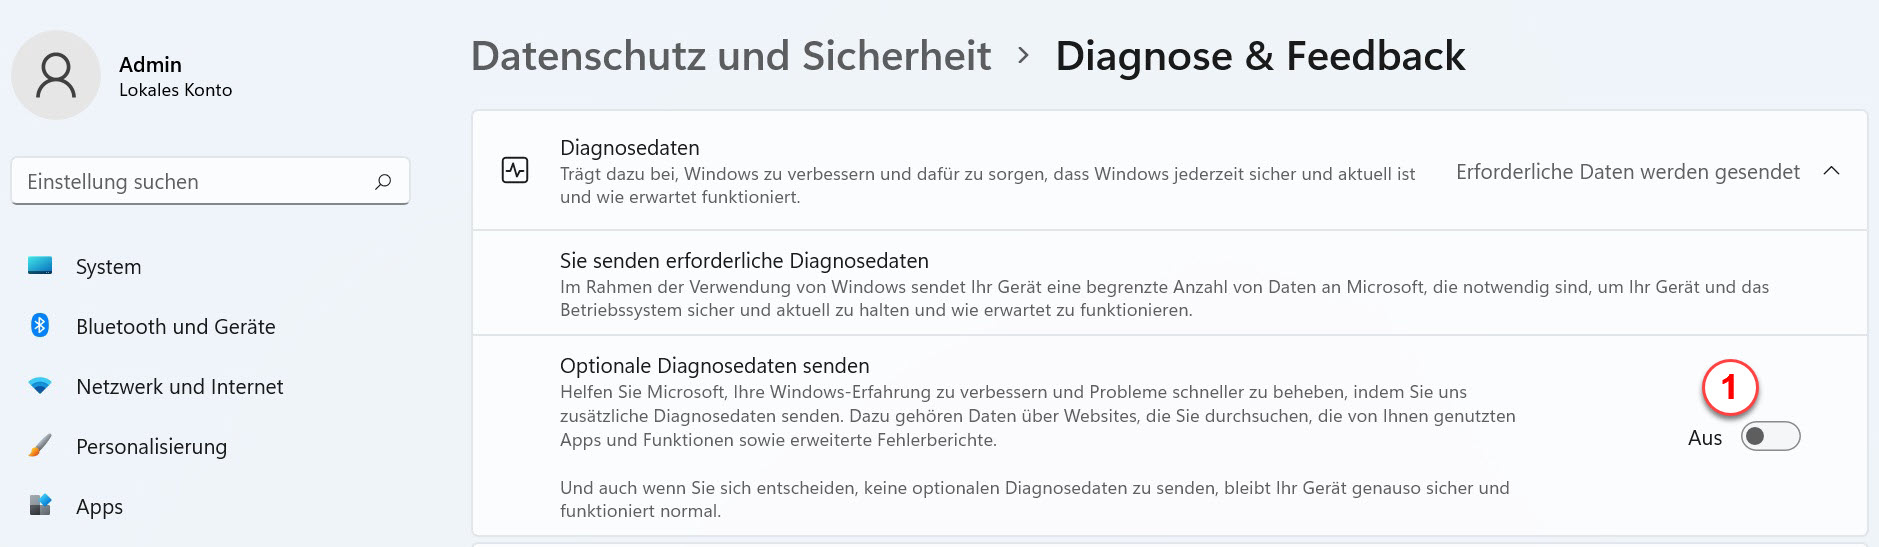
Task: Open Bluetooth und Geräte settings
Action: [x=175, y=327]
